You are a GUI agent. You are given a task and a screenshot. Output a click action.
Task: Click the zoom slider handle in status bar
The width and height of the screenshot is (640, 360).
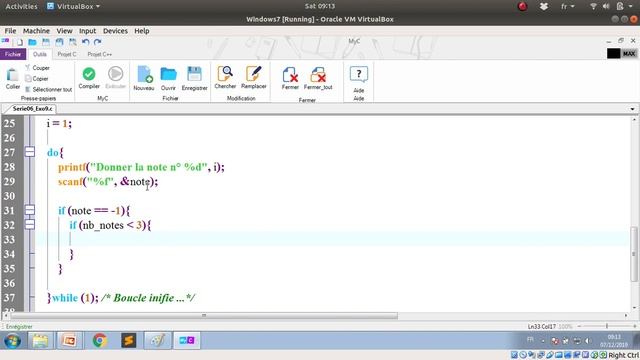pos(607,326)
